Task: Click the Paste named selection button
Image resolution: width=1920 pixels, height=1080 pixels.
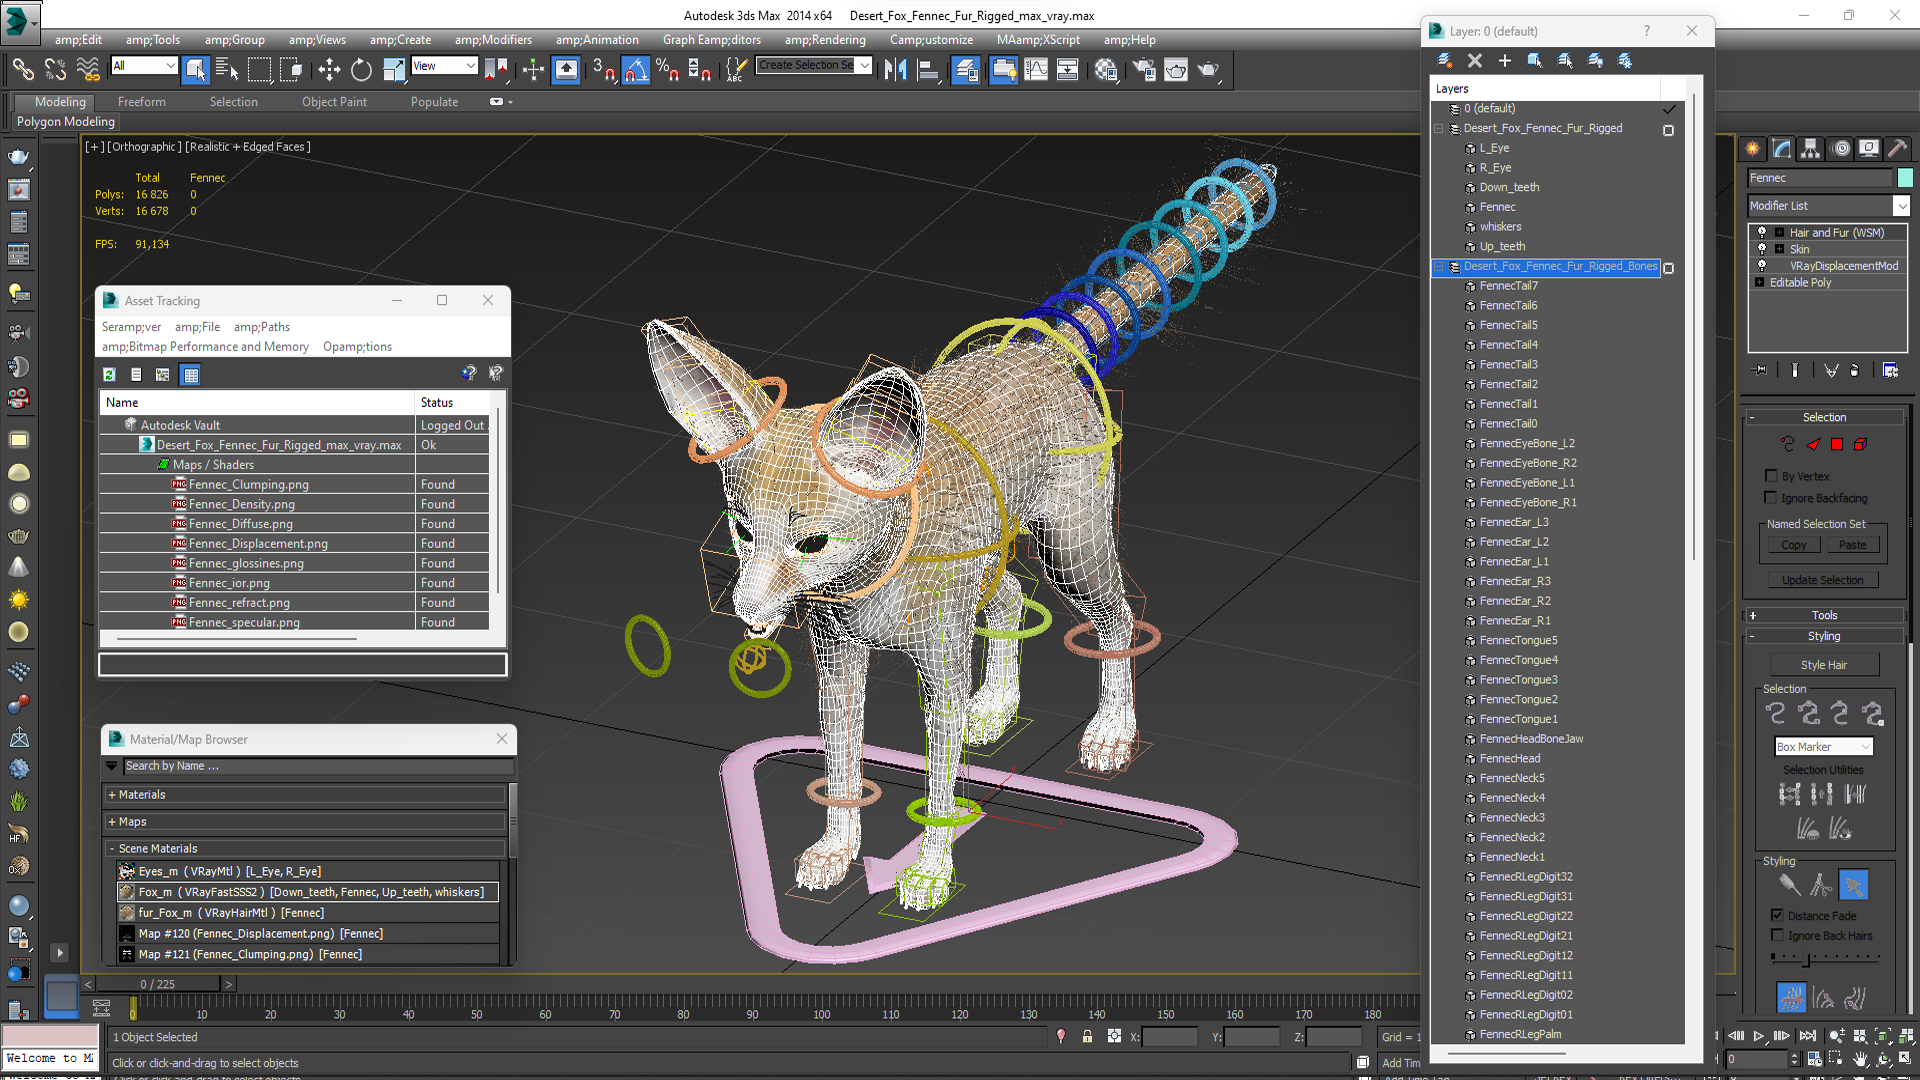Action: 1852,545
